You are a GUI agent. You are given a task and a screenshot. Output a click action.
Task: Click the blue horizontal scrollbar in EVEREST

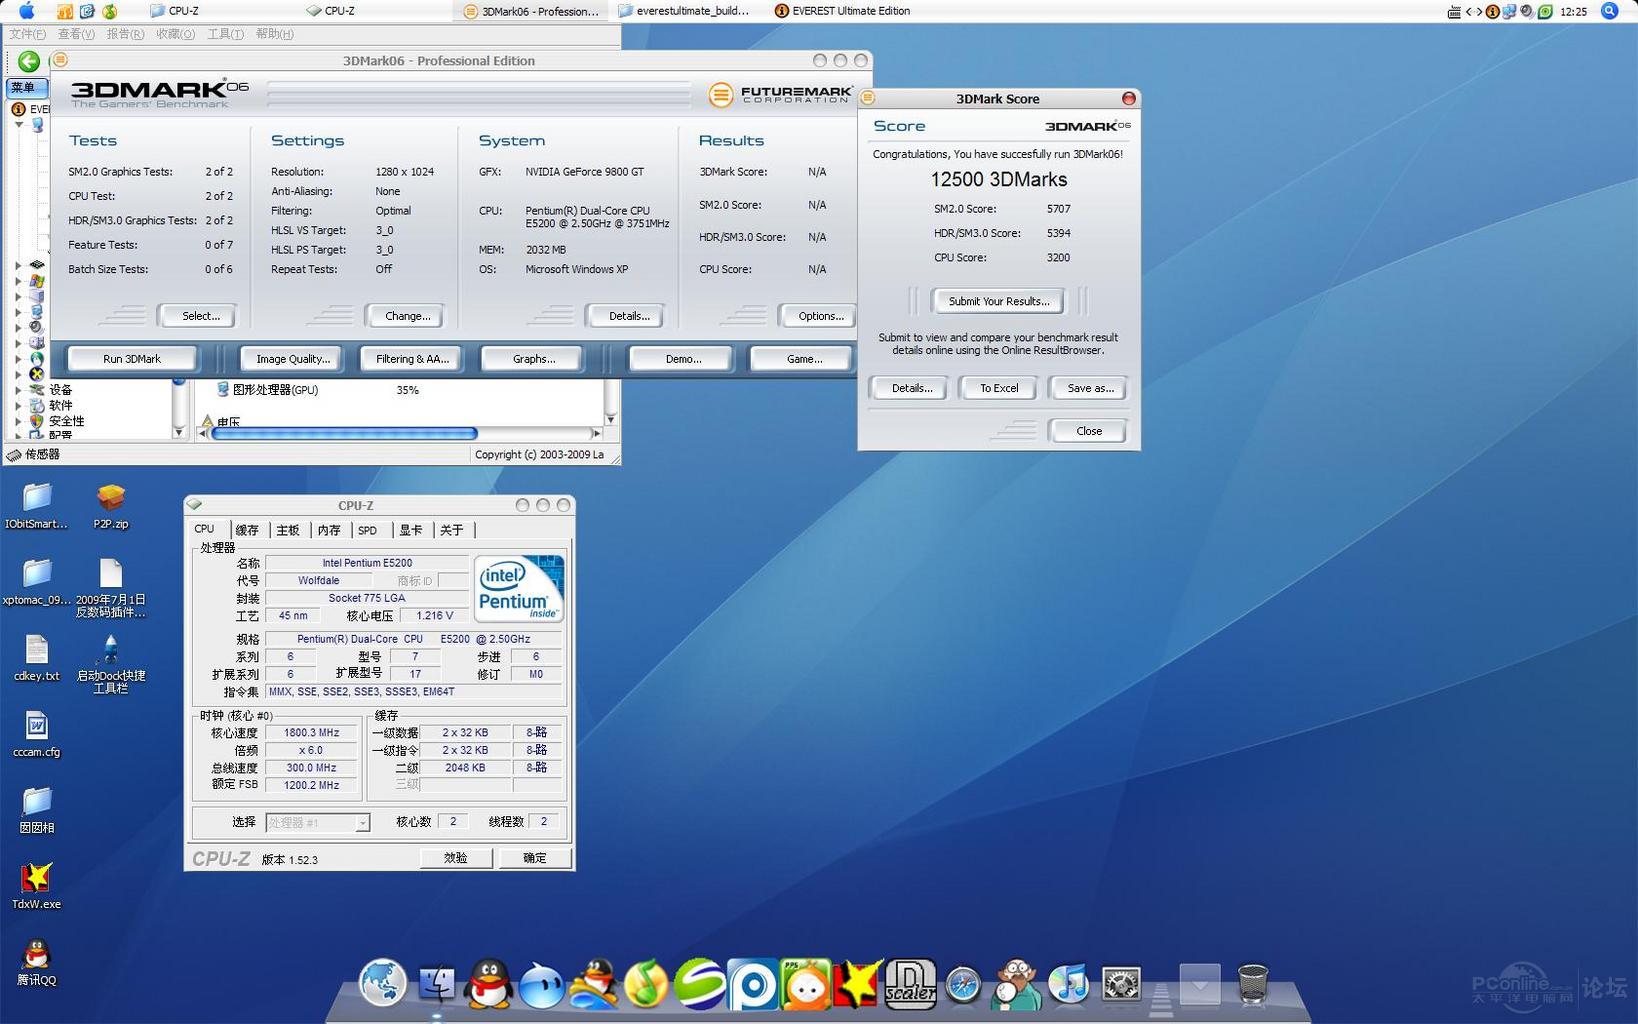point(344,433)
